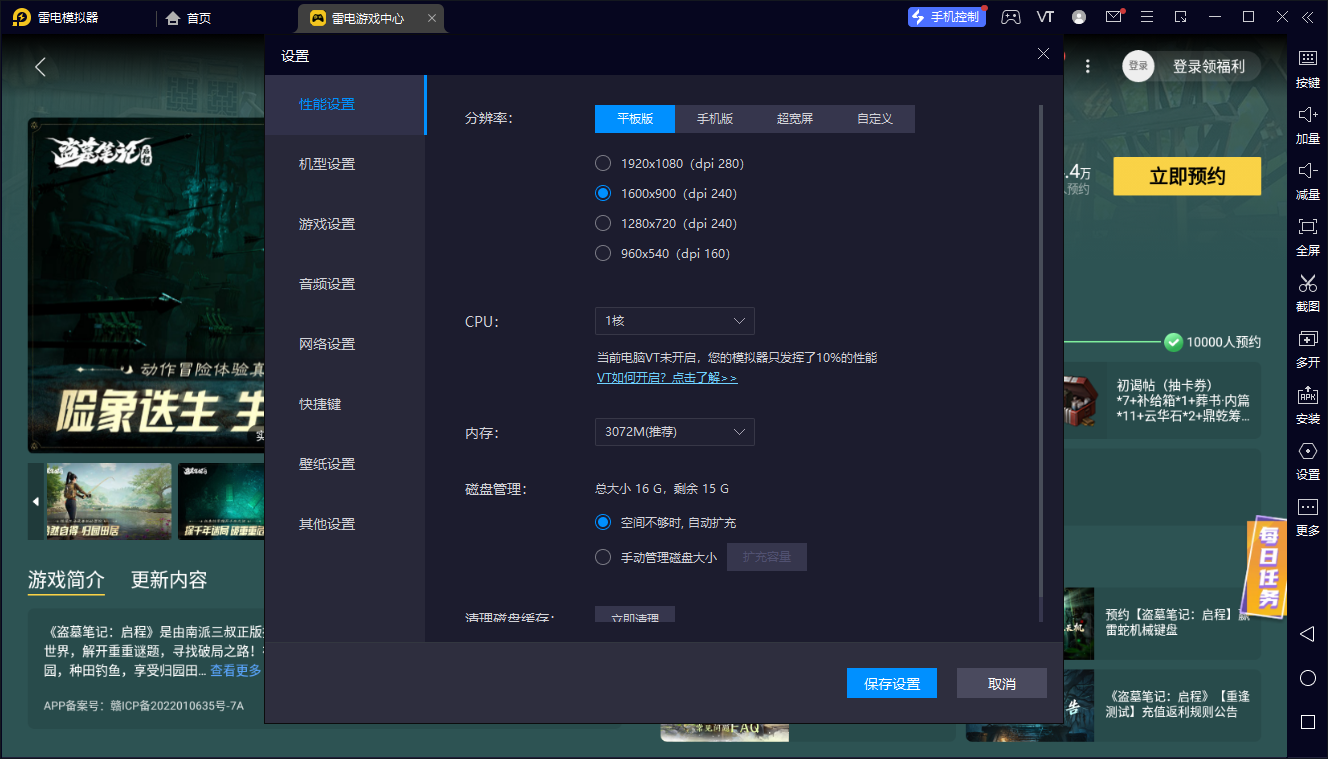Open 性能设置 settings category
The image size is (1328, 759).
(x=345, y=104)
